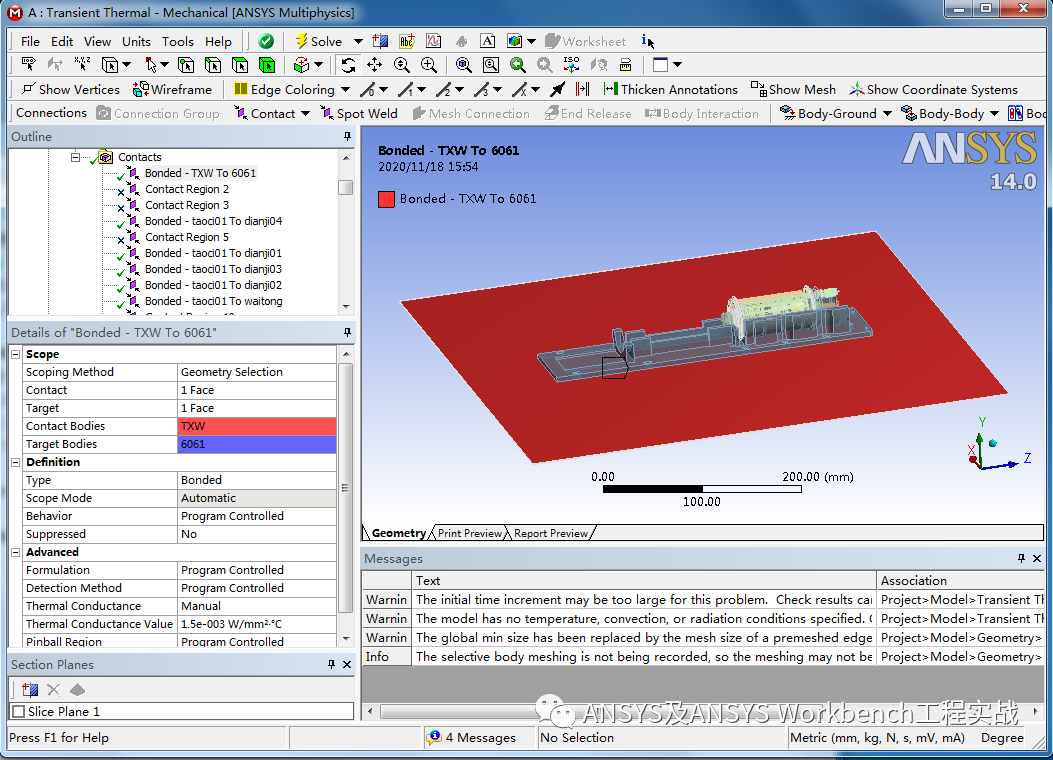Switch to the Report Preview tab
Viewport: 1053px width, 760px height.
(x=551, y=533)
